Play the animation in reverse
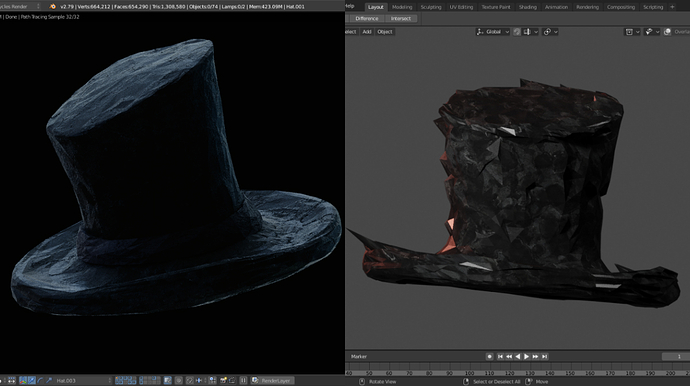Viewport: 690px width, 386px height. (518, 357)
